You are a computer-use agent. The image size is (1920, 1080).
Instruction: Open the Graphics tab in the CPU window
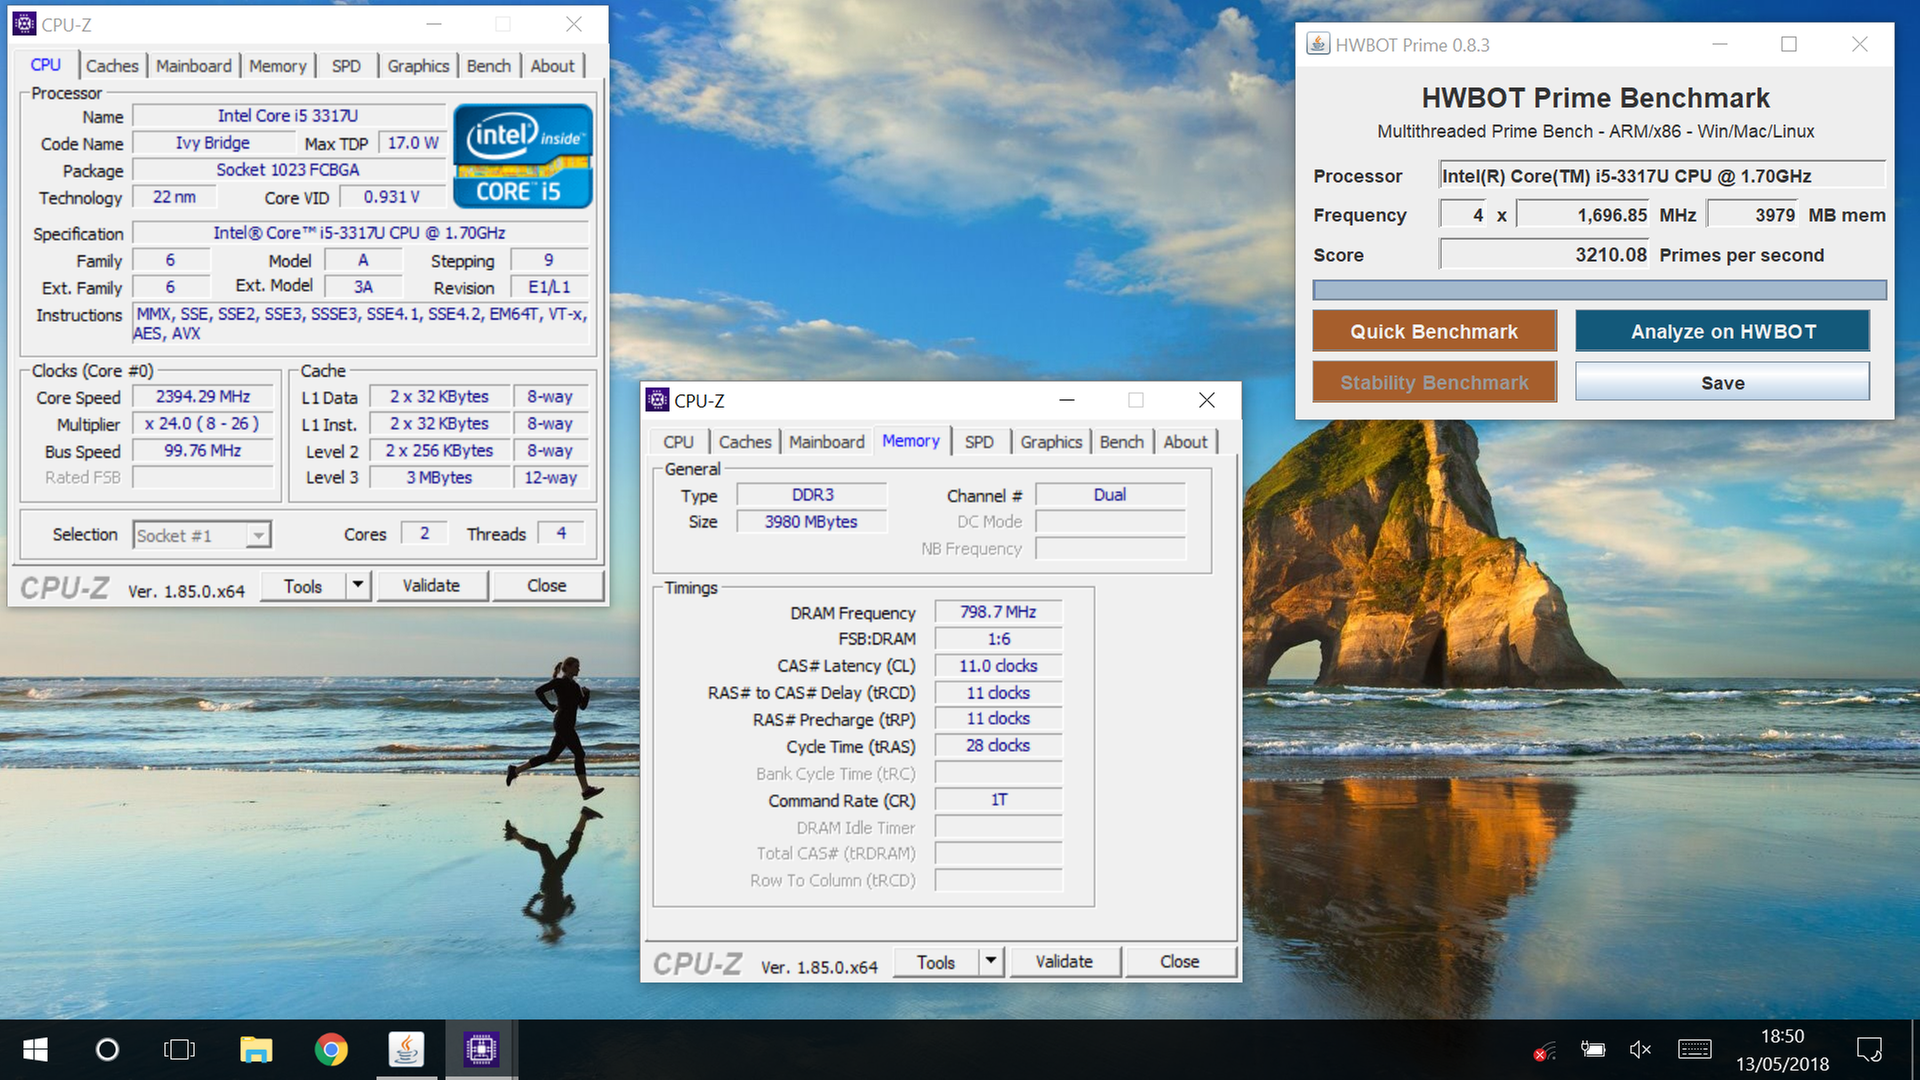tap(418, 66)
